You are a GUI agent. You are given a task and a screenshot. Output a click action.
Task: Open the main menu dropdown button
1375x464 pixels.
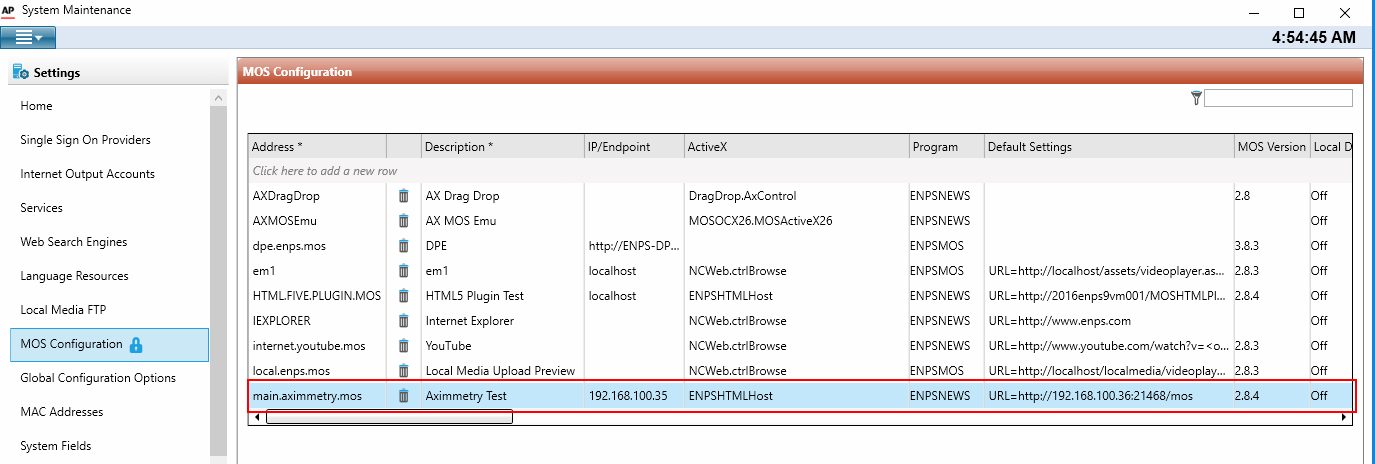pos(28,38)
